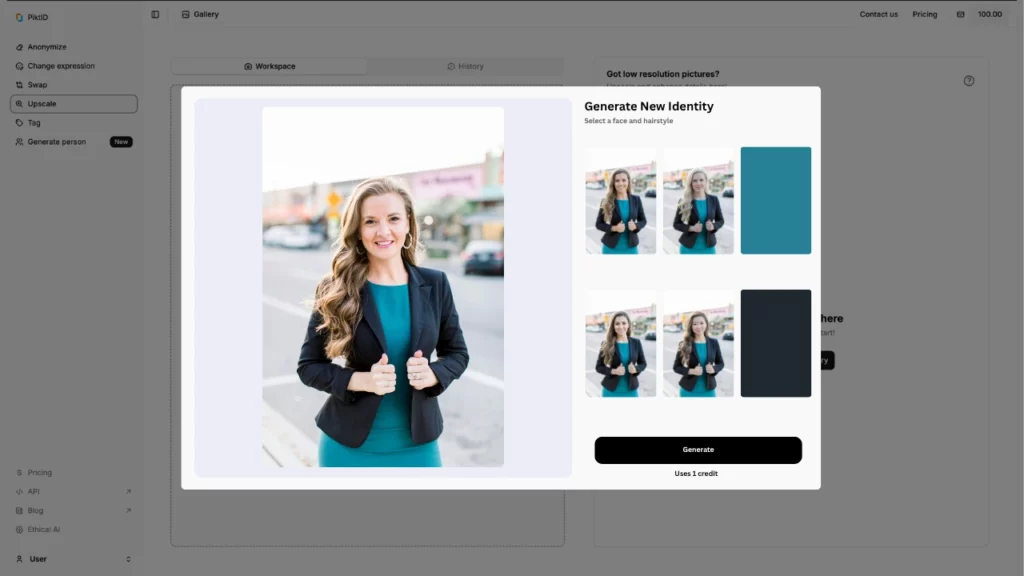Click the credits icon next to 100.00

click(x=963, y=14)
